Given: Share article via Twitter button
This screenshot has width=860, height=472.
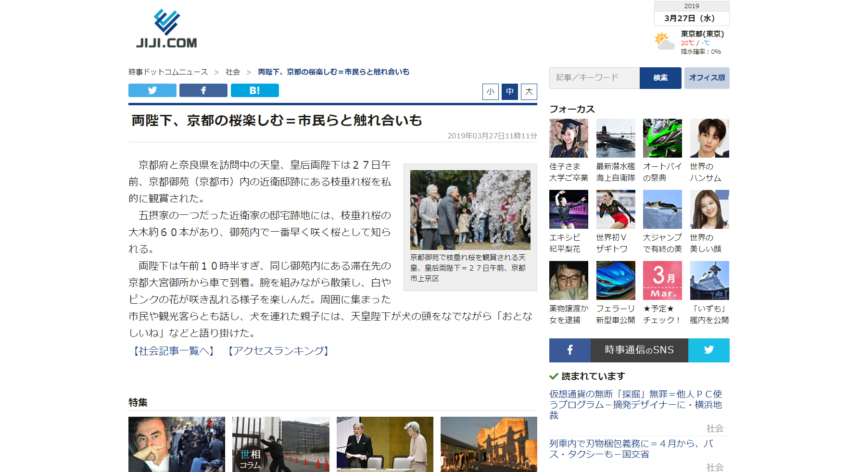Looking at the screenshot, I should (152, 90).
